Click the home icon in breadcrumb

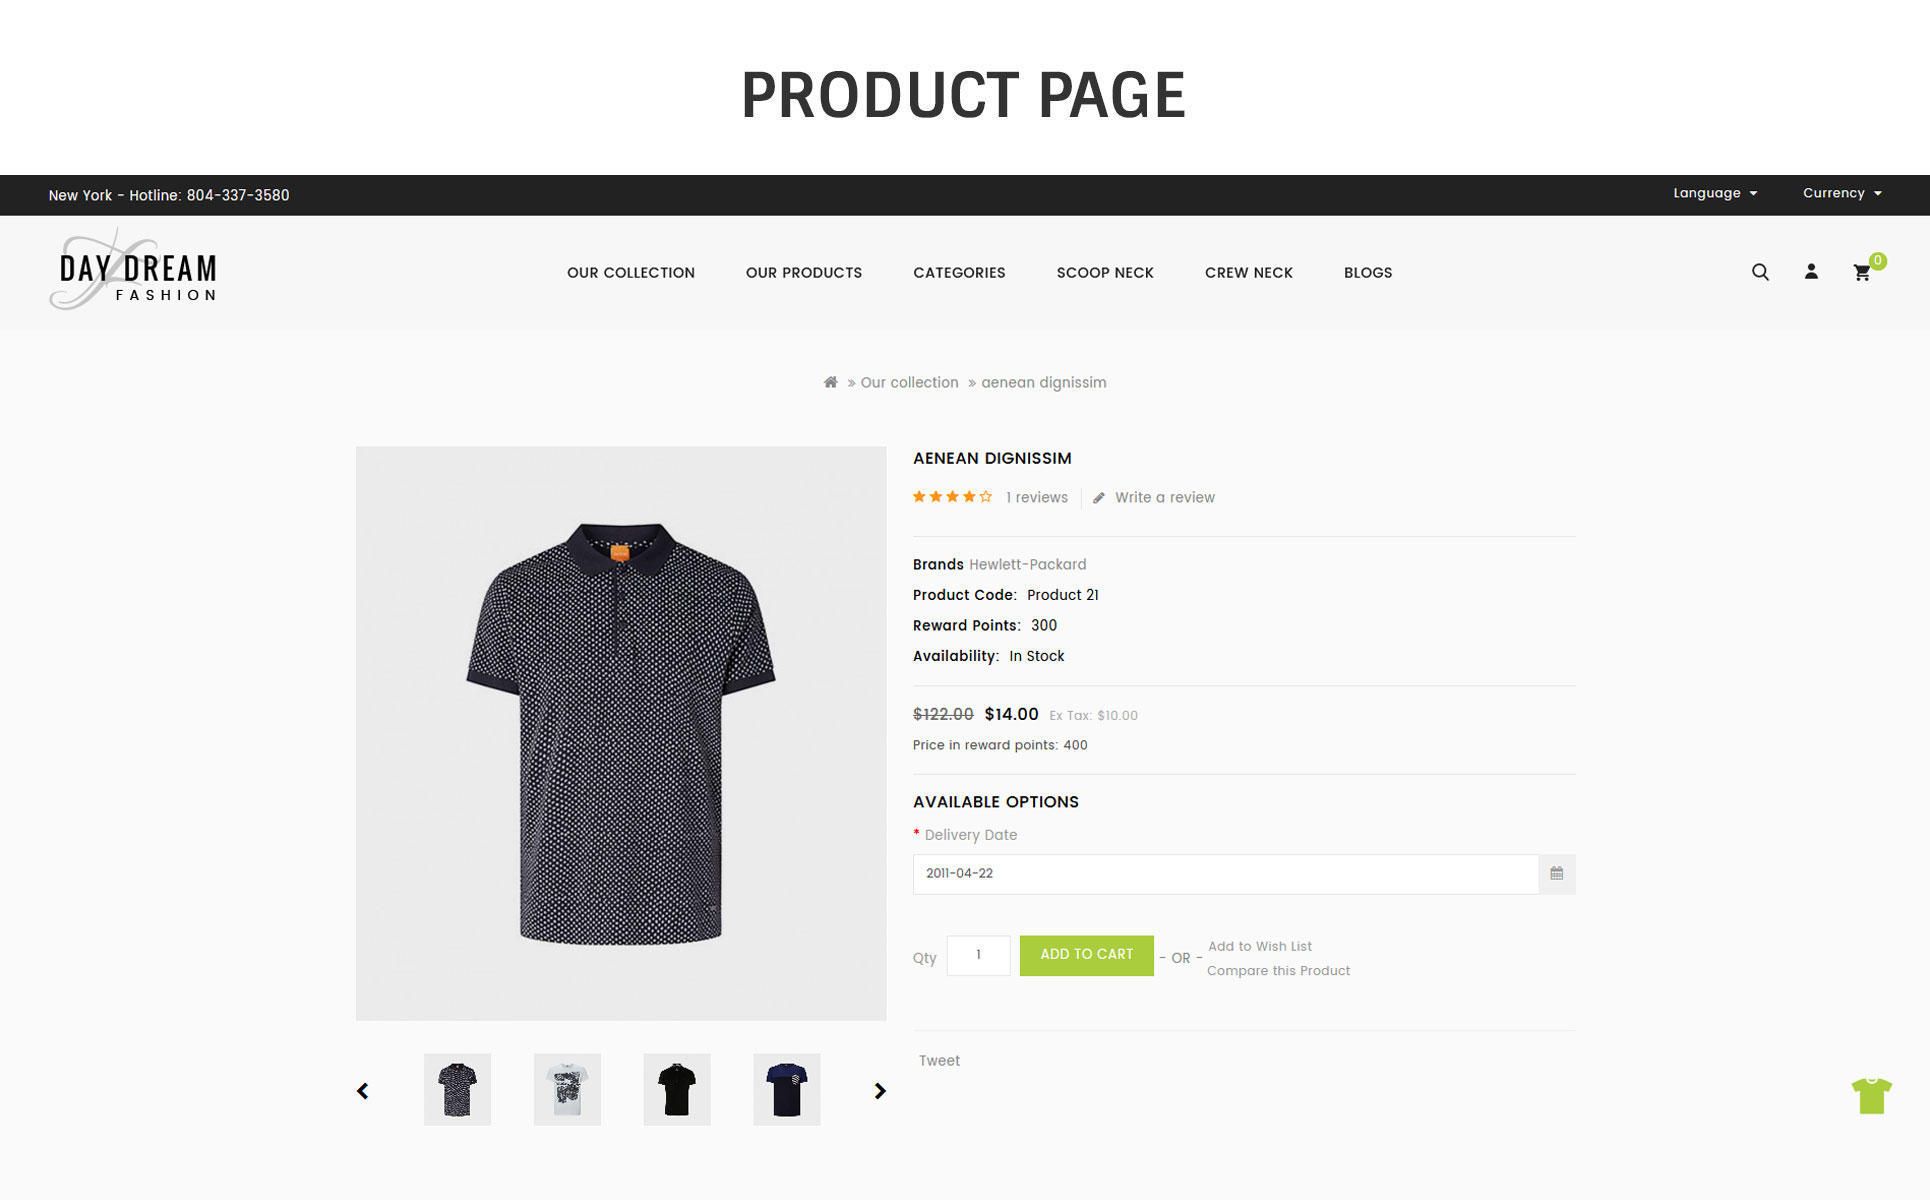click(830, 382)
